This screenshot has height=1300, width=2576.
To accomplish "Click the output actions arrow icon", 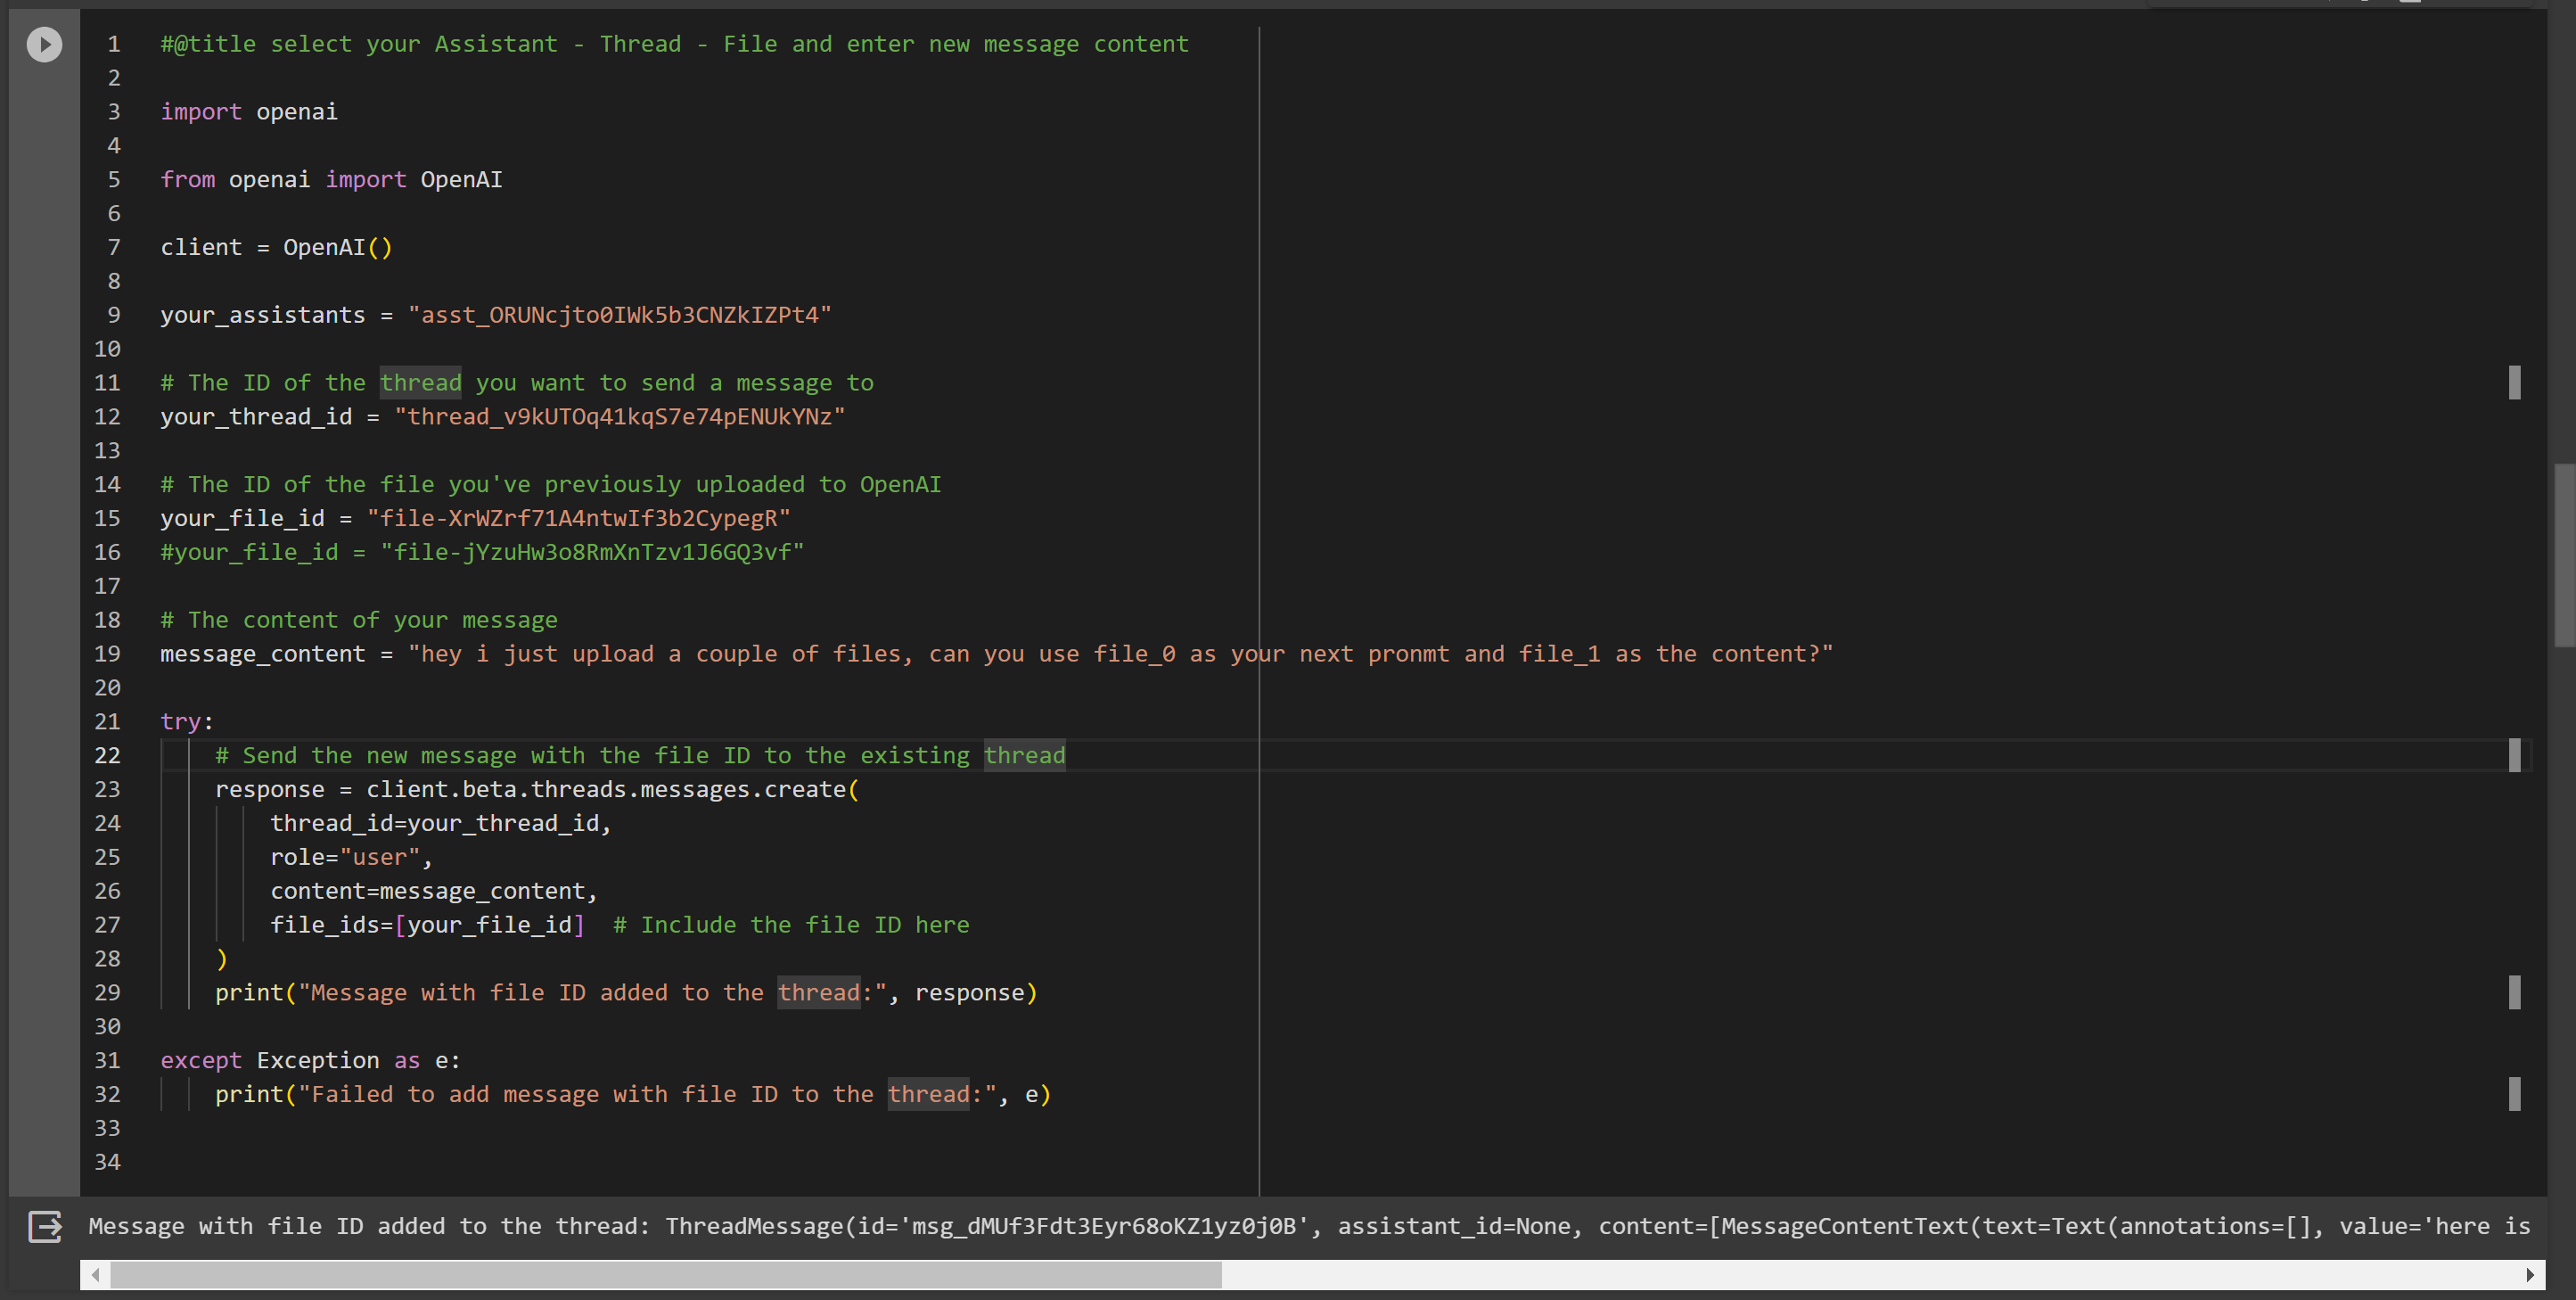I will (45, 1226).
